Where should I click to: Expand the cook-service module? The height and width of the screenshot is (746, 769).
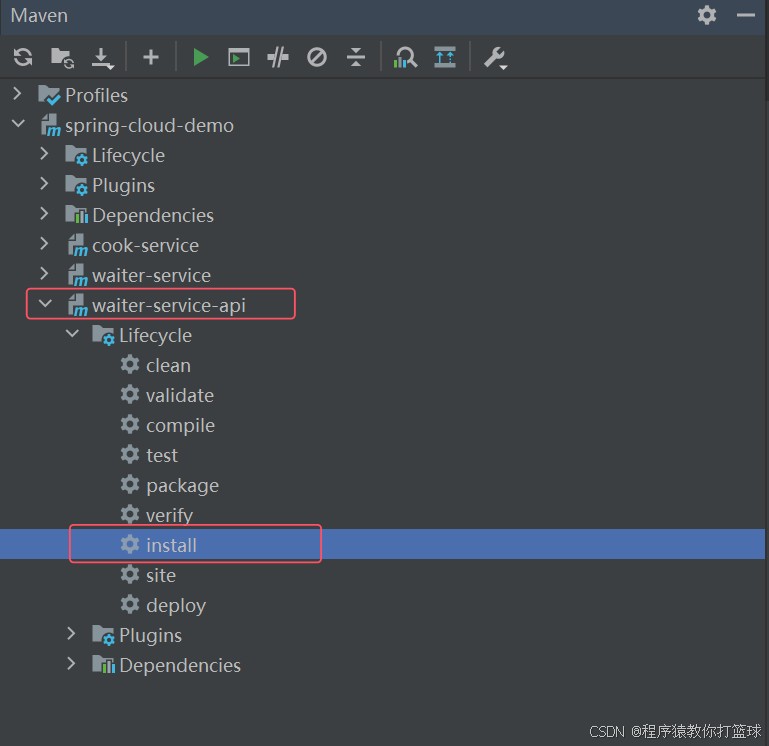44,243
